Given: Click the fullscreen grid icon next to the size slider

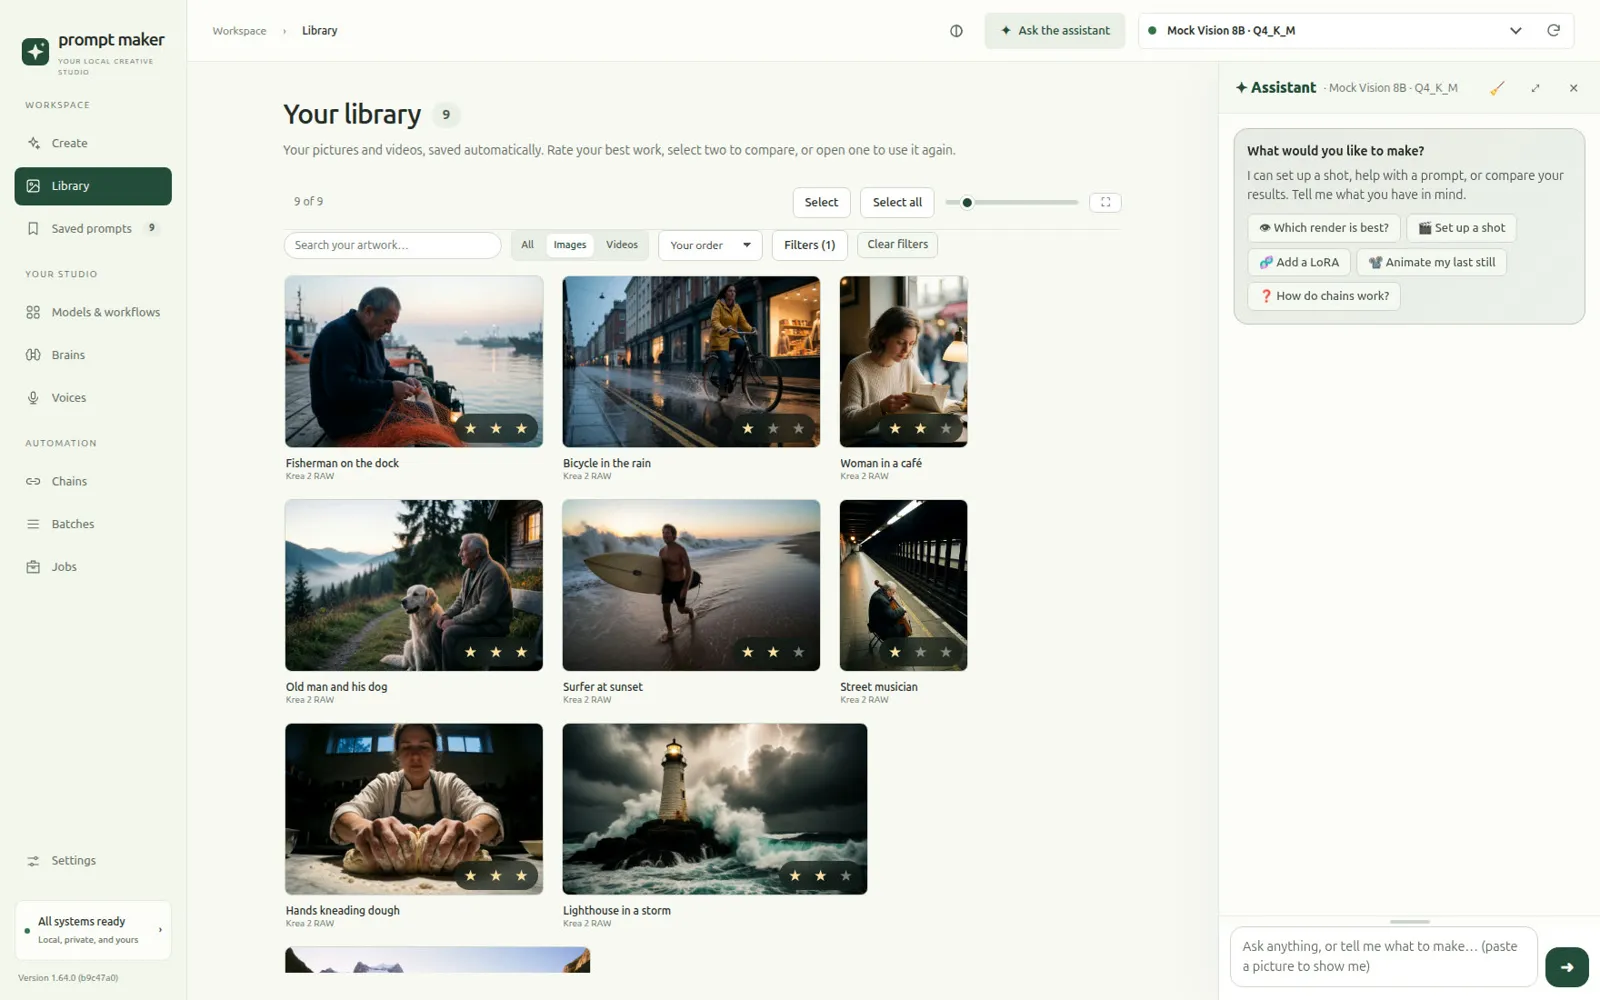Looking at the screenshot, I should (1105, 202).
